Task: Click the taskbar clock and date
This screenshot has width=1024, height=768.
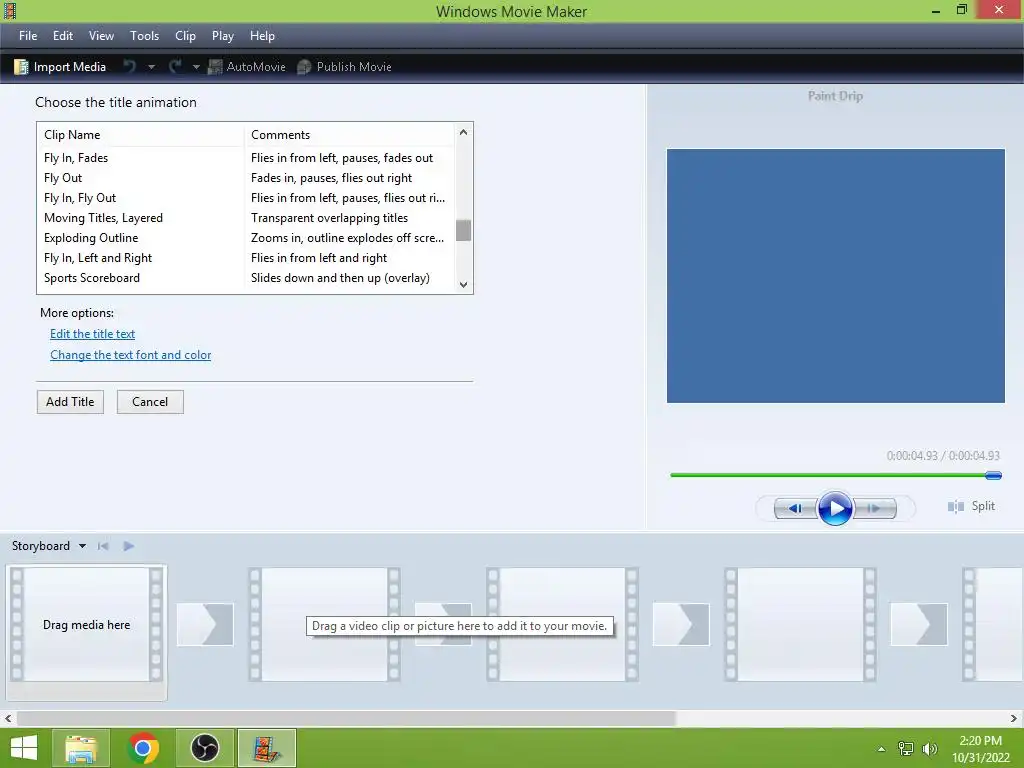Action: click(x=980, y=749)
